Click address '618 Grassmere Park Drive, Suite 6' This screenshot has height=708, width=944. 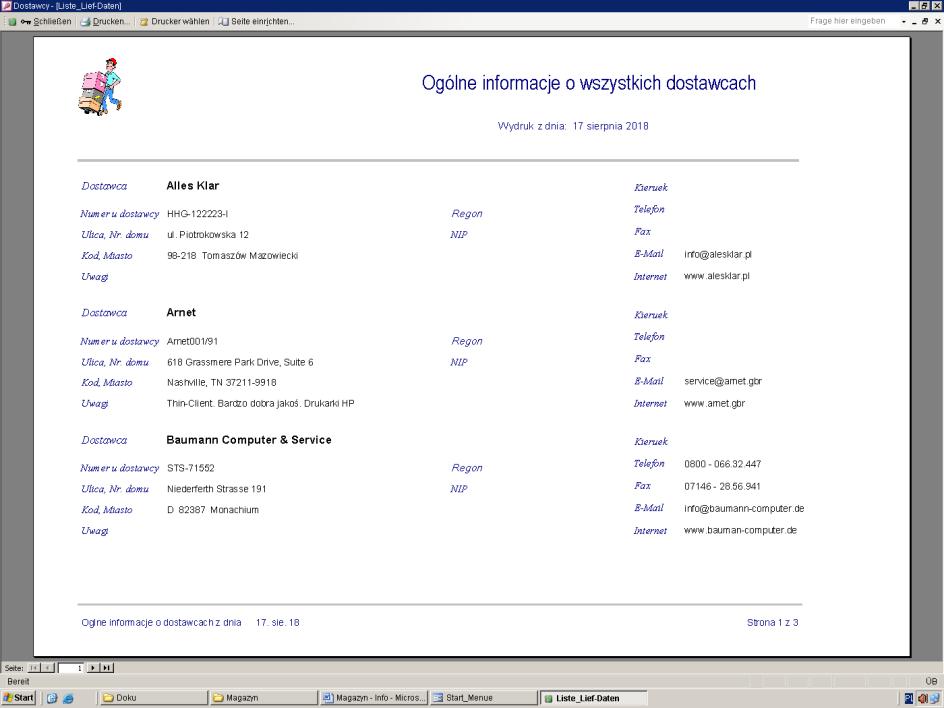pyautogui.click(x=240, y=362)
